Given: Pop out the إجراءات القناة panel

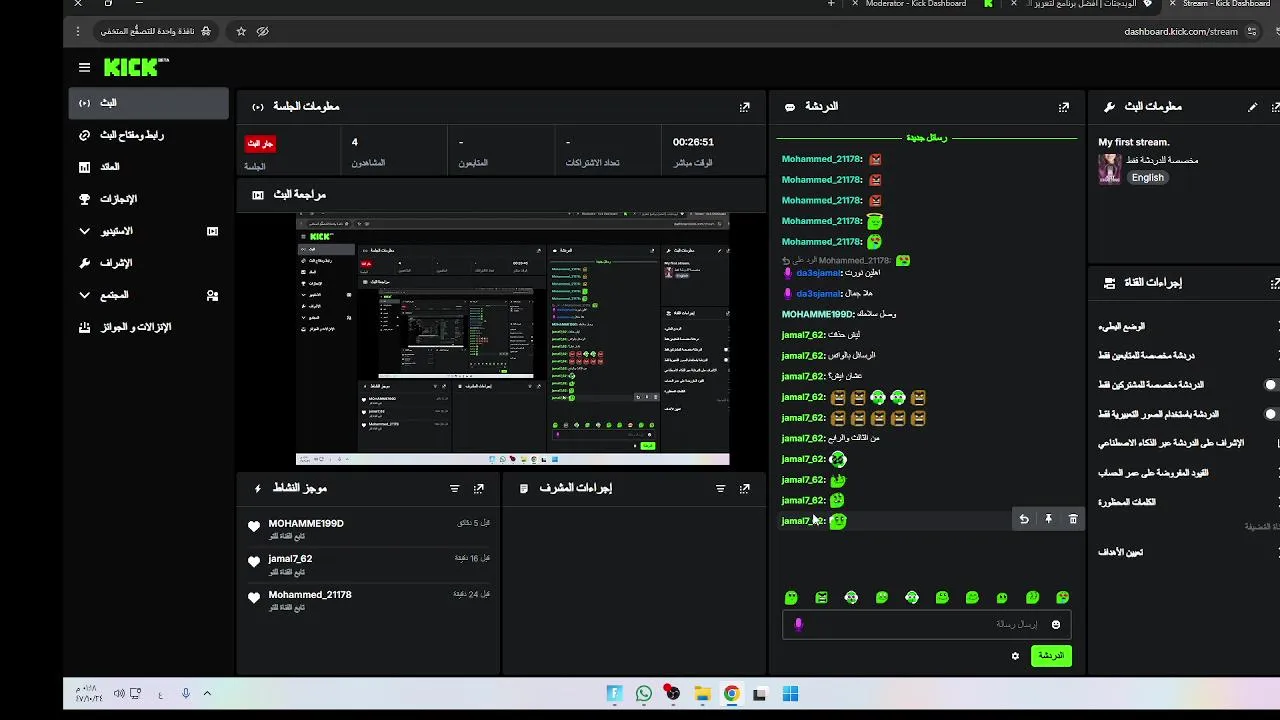Looking at the screenshot, I should tap(1275, 283).
